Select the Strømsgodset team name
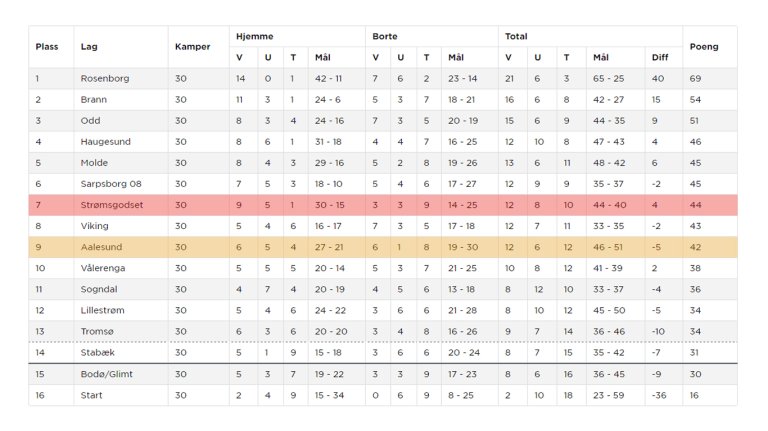The height and width of the screenshot is (431, 768). (x=112, y=204)
